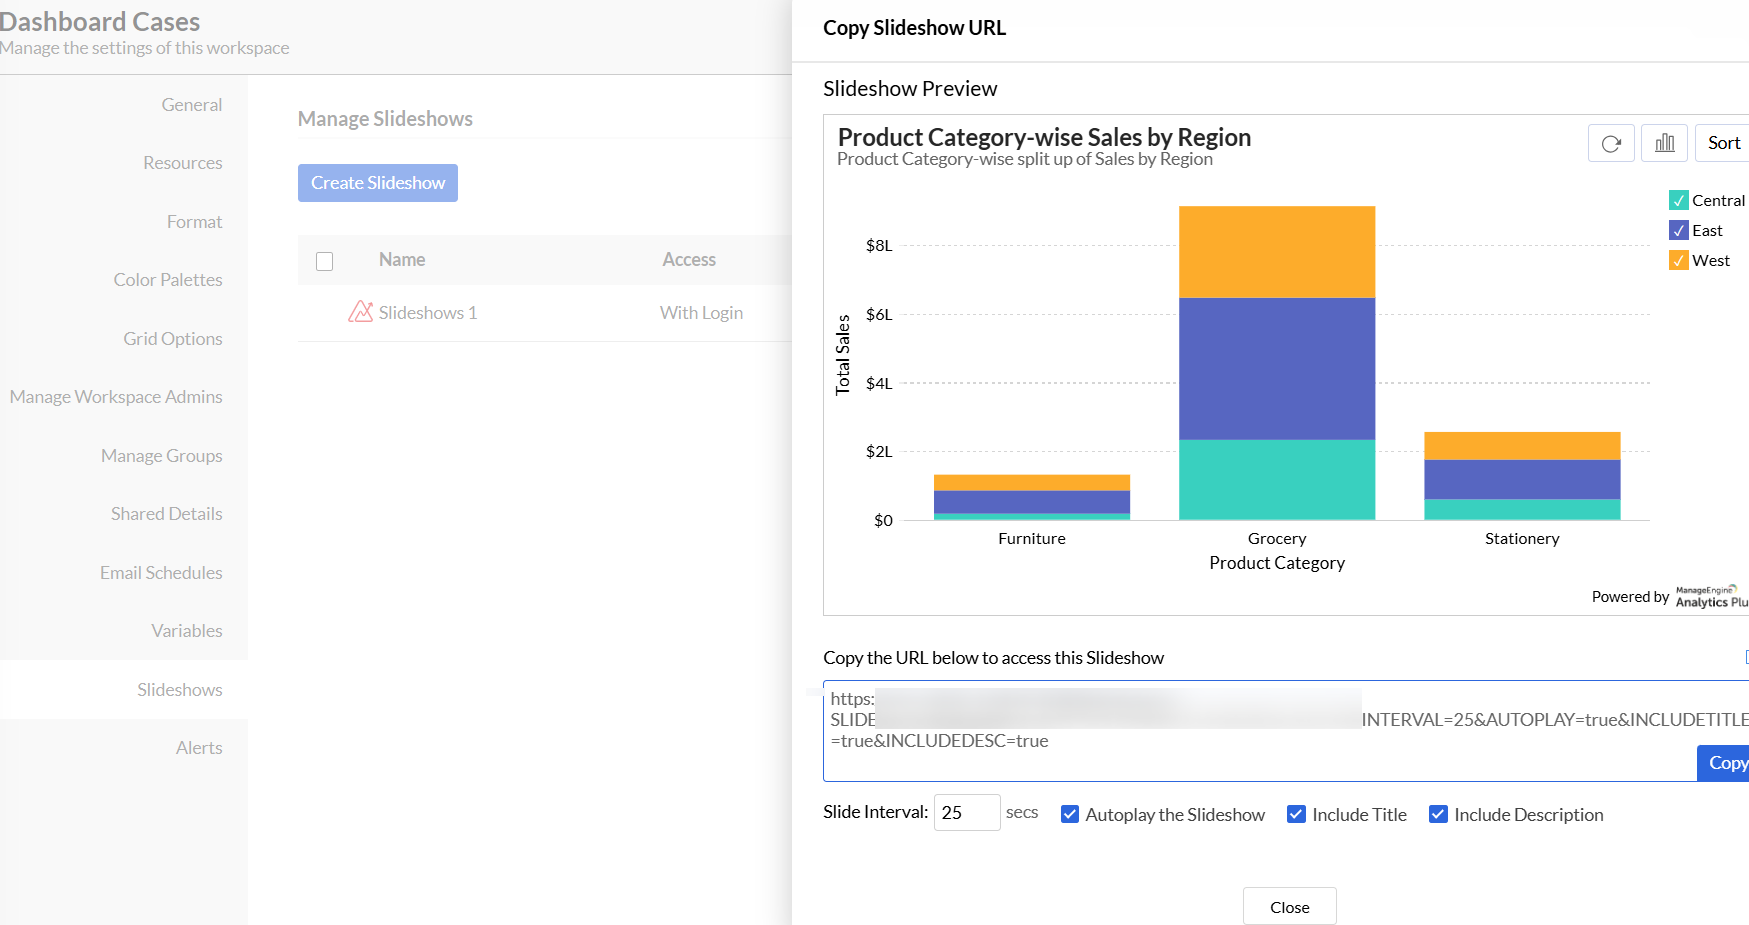The height and width of the screenshot is (925, 1749).
Task: Uncheck the Include Description option
Action: pyautogui.click(x=1438, y=814)
